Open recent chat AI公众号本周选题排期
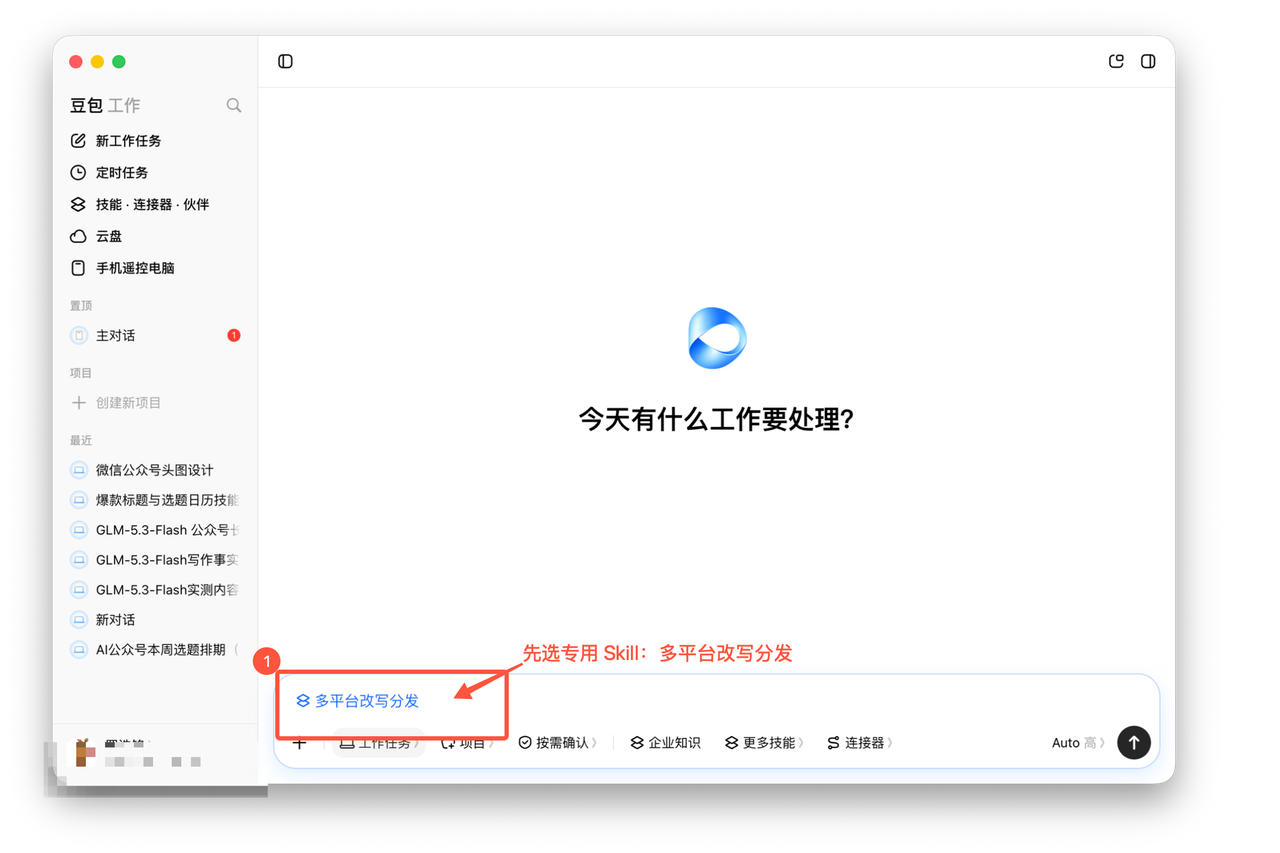Image resolution: width=1280 pixels, height=853 pixels. point(155,650)
